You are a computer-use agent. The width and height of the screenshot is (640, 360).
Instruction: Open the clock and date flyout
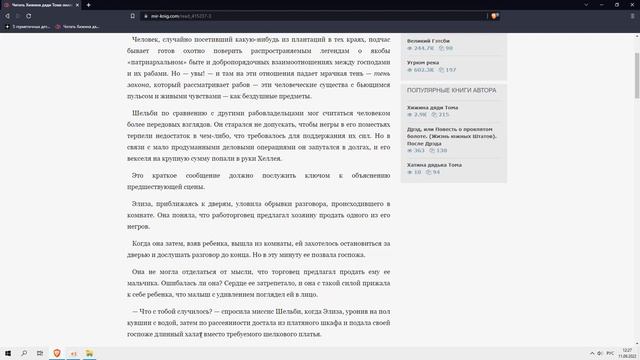628,353
